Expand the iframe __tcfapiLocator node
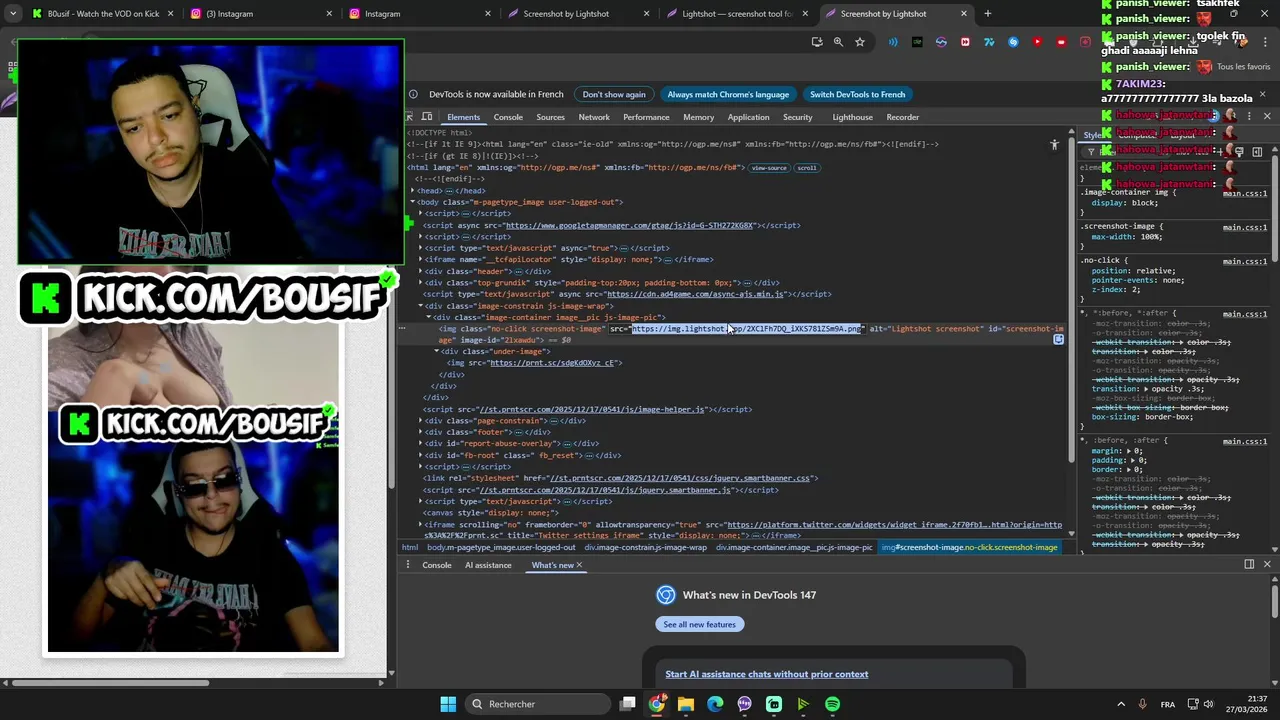Viewport: 1280px width, 720px height. point(420,259)
